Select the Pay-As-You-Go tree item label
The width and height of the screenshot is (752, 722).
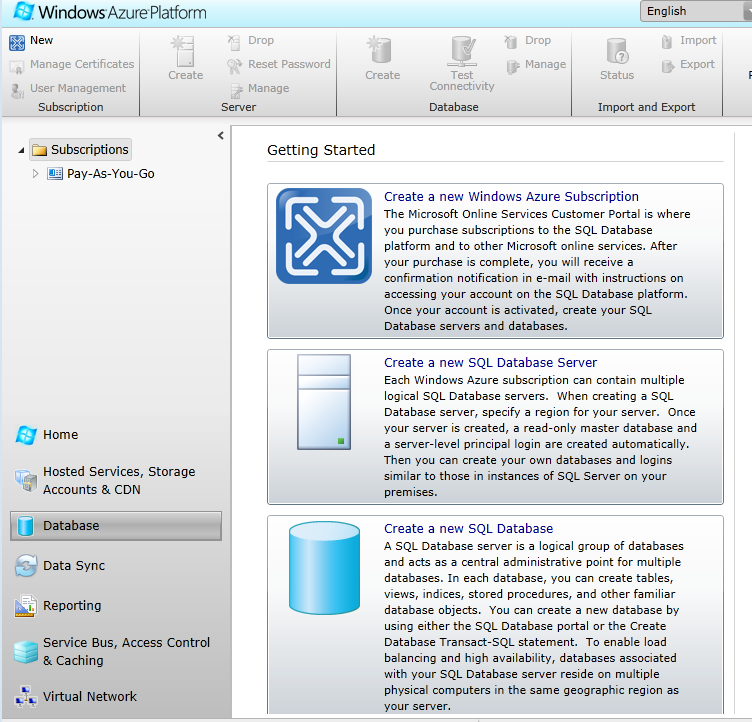point(111,174)
